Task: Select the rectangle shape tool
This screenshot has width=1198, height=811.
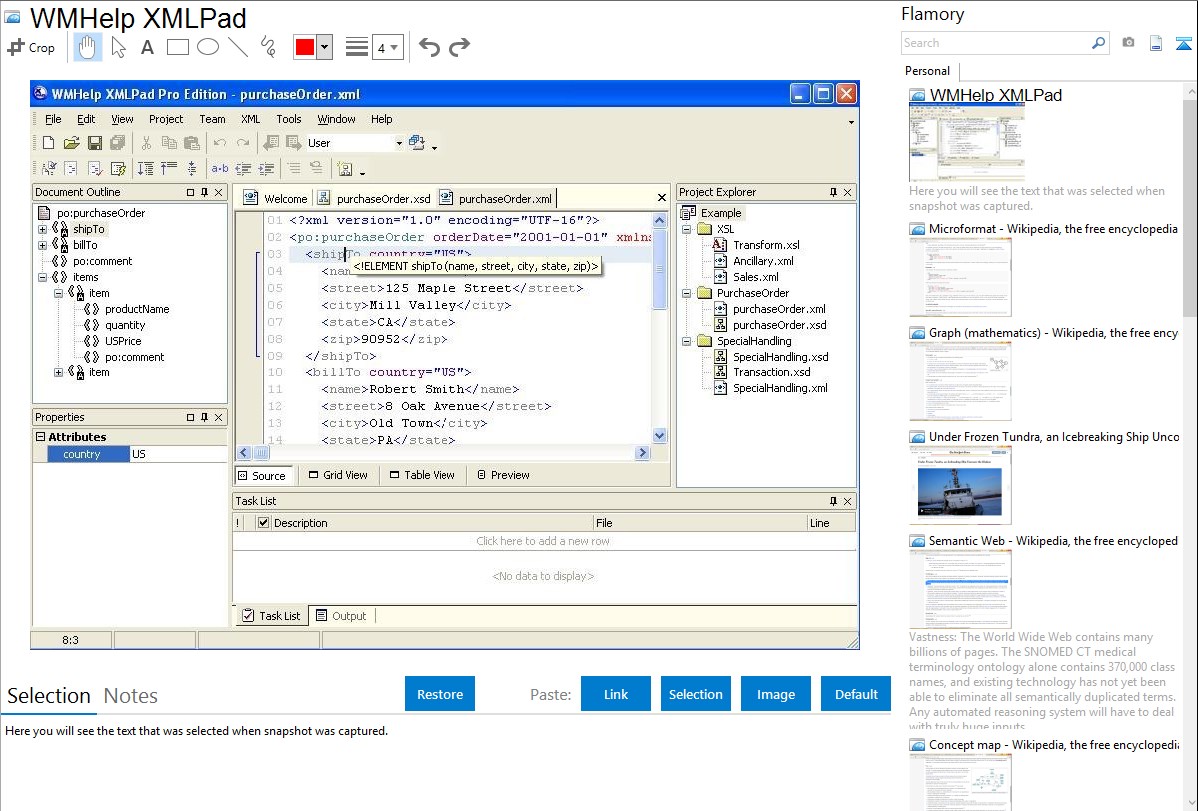Action: click(x=178, y=47)
